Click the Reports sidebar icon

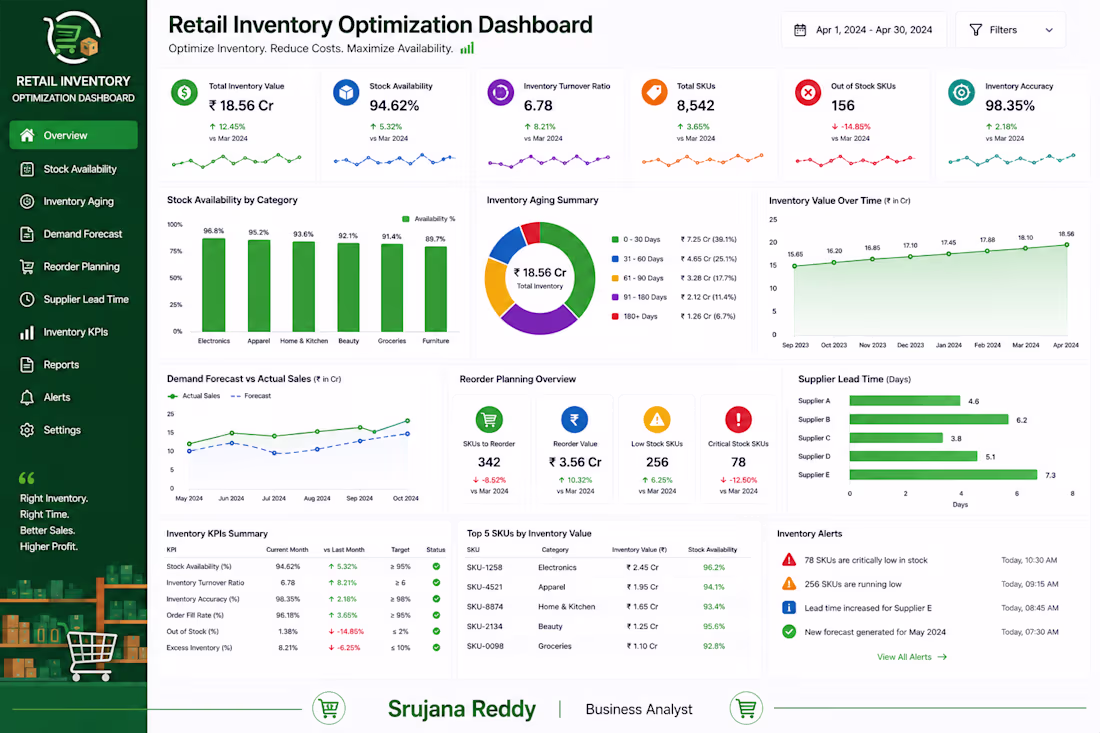pyautogui.click(x=27, y=365)
